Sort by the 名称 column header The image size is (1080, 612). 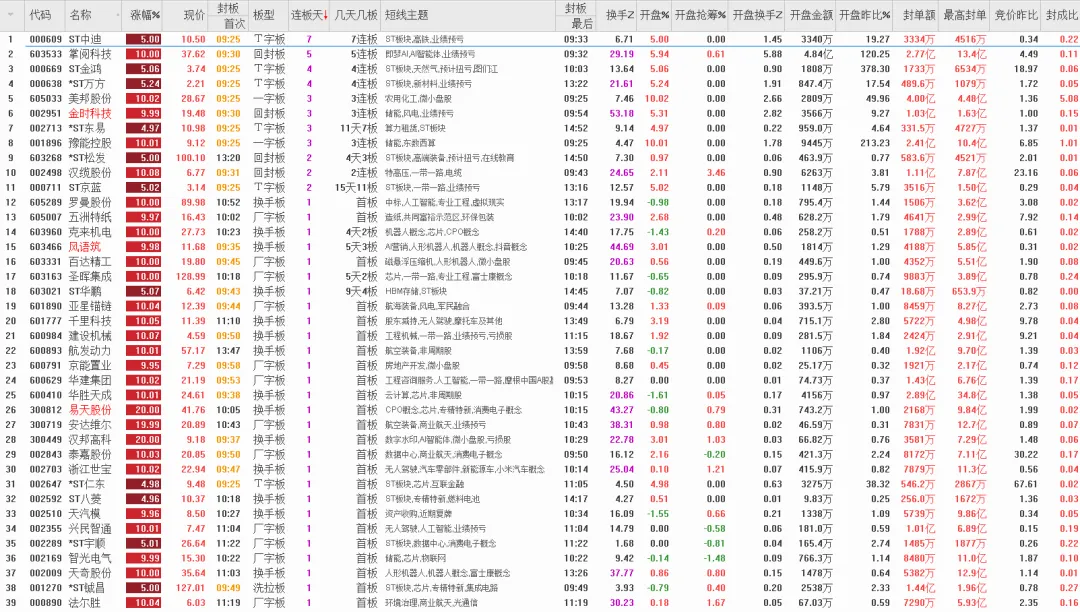tap(80, 14)
